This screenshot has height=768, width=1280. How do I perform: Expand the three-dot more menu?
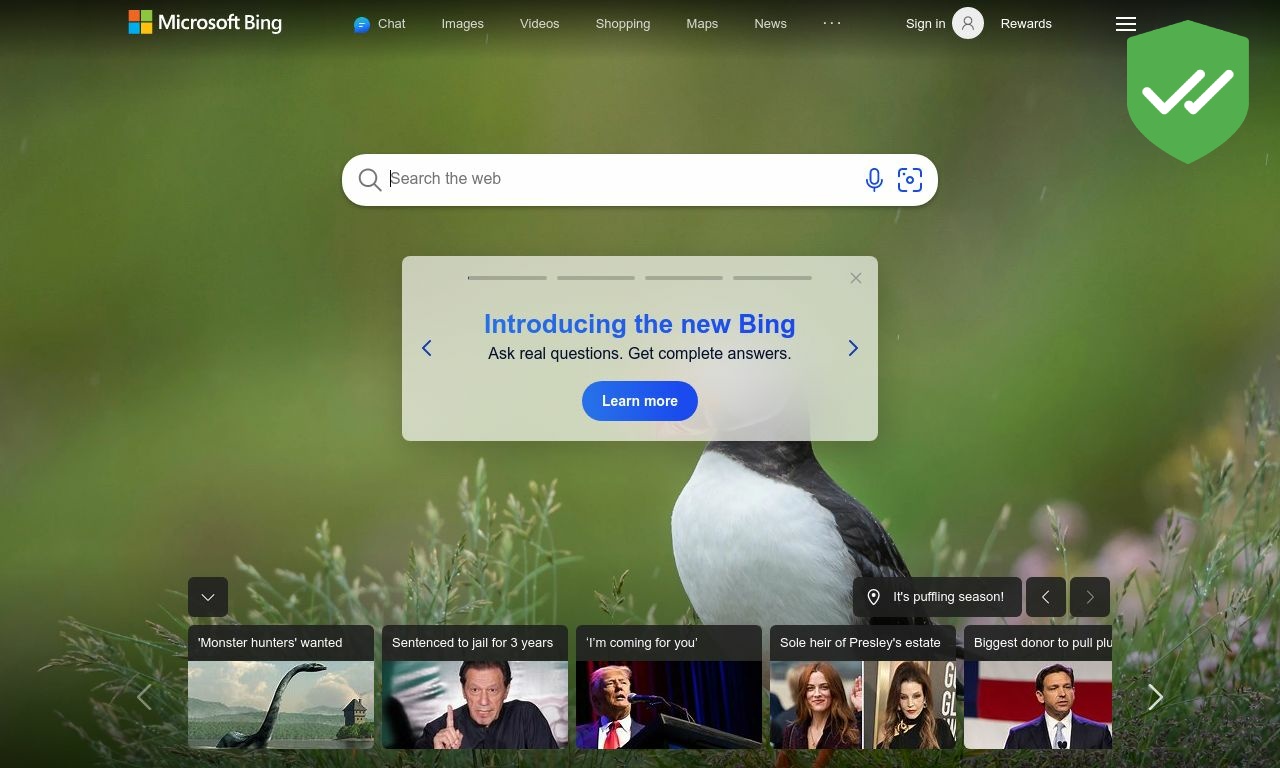point(832,23)
